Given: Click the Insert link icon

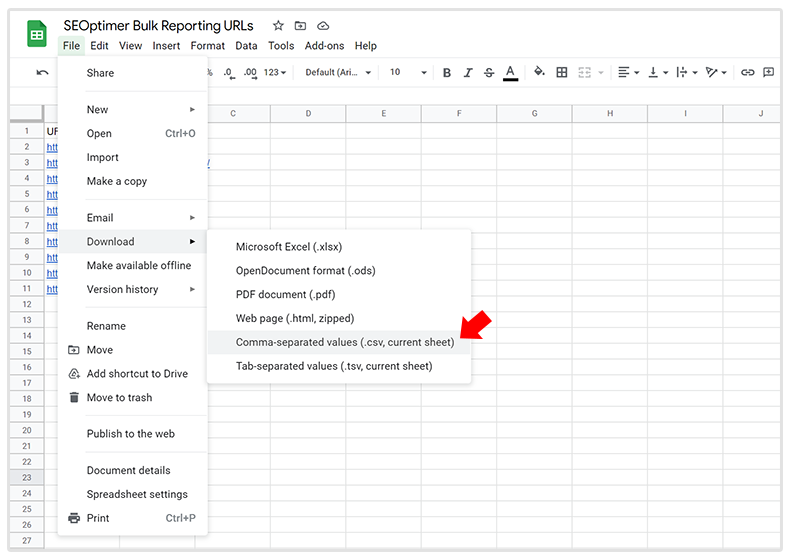Looking at the screenshot, I should click(x=747, y=73).
